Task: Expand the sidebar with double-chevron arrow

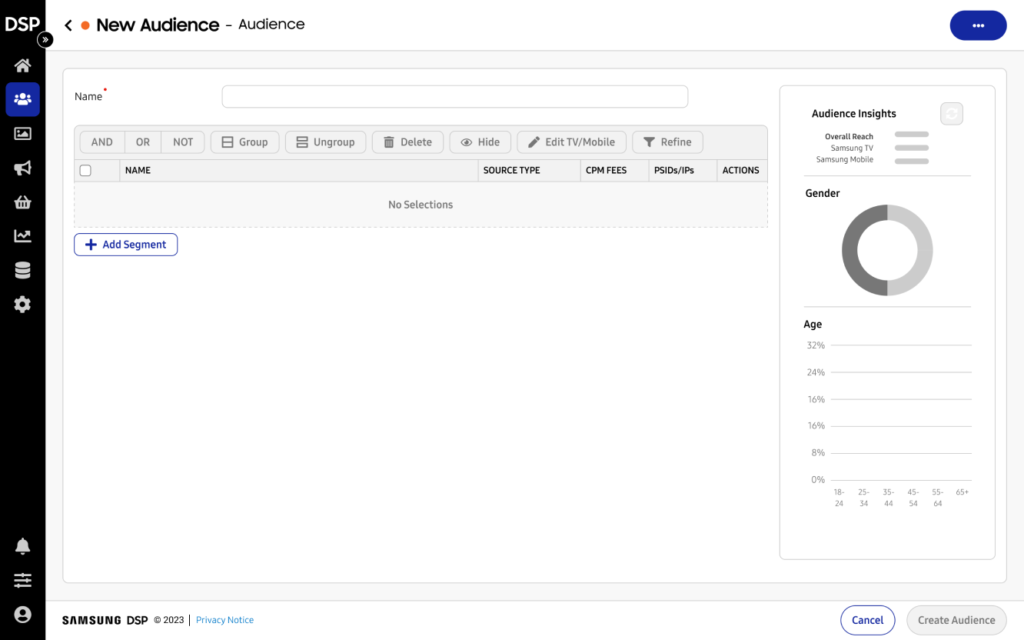Action: [45, 40]
